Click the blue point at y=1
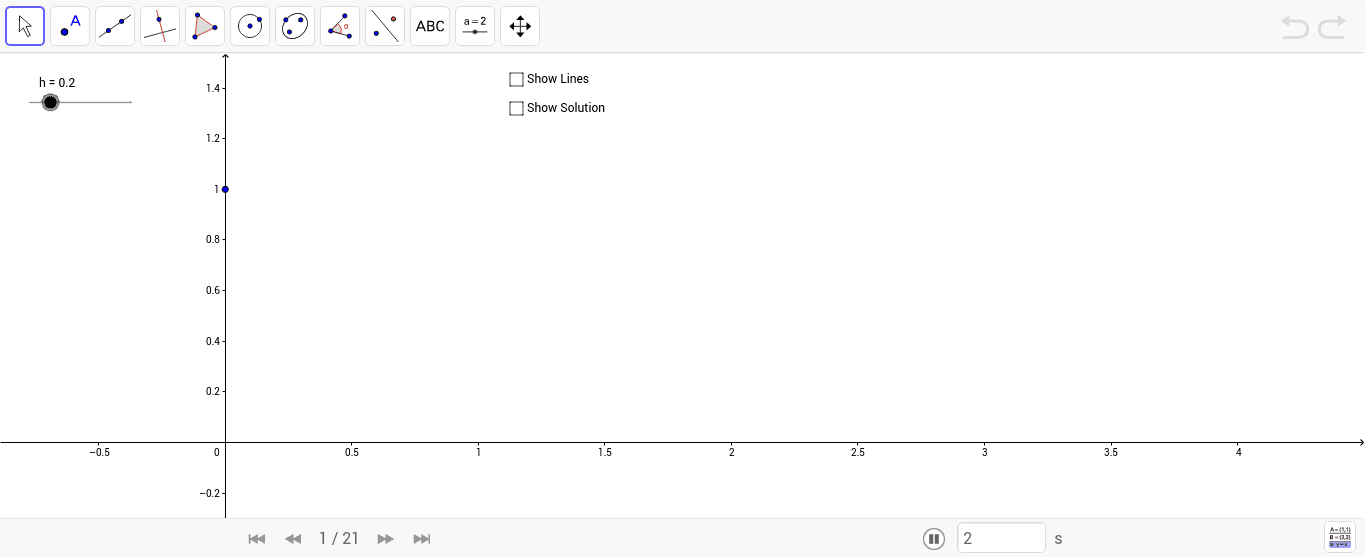 tap(225, 189)
